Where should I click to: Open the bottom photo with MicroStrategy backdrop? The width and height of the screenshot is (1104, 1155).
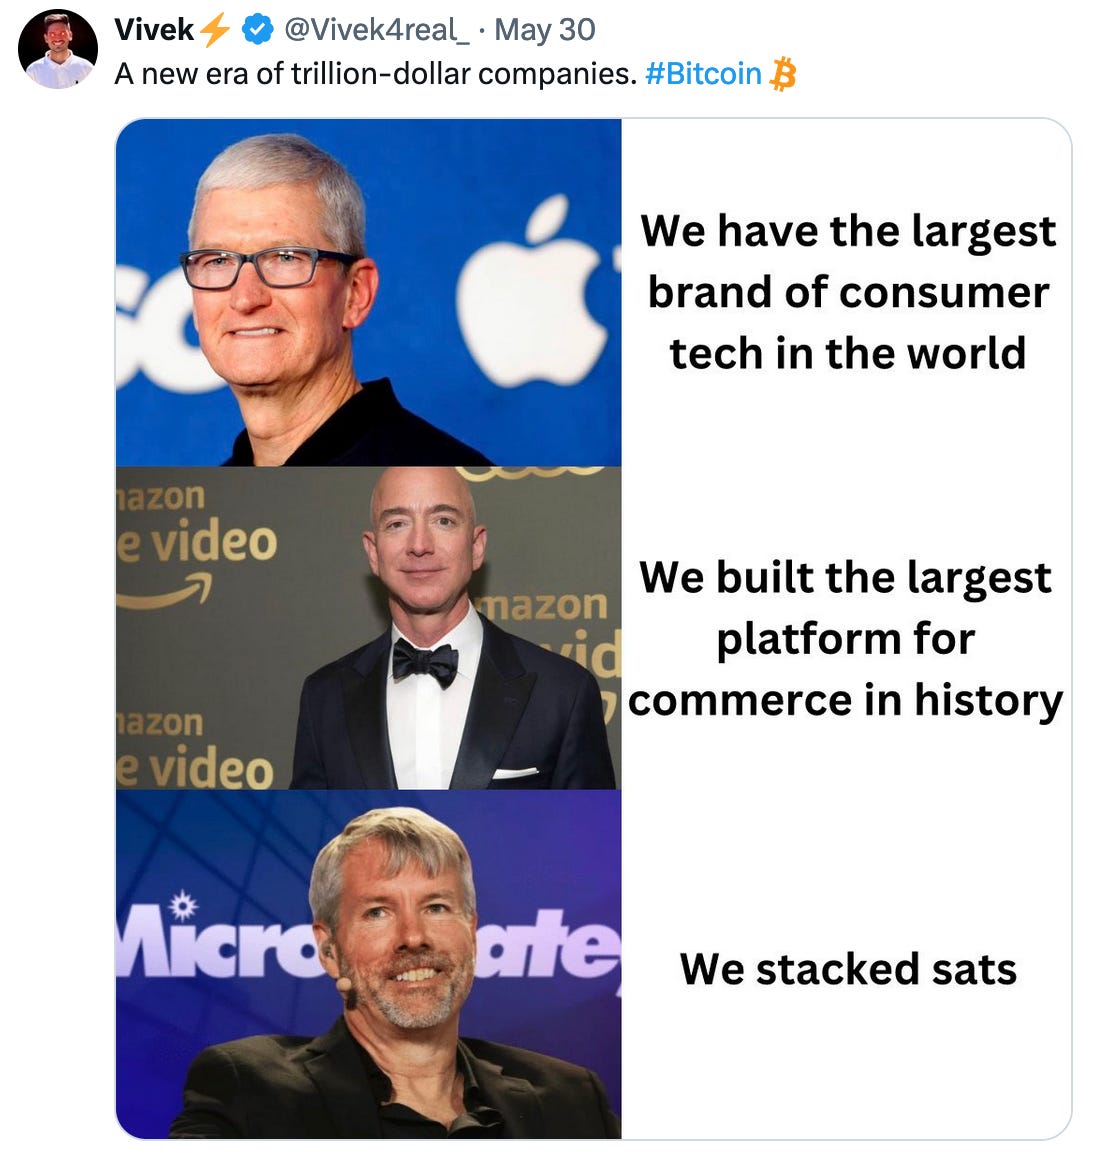[x=368, y=964]
